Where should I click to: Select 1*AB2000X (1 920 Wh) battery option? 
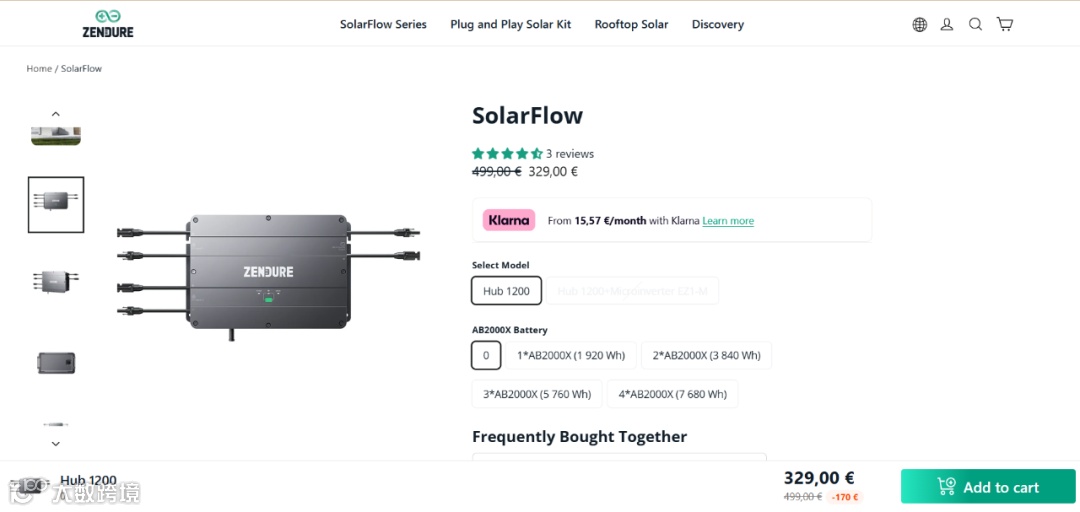[571, 355]
